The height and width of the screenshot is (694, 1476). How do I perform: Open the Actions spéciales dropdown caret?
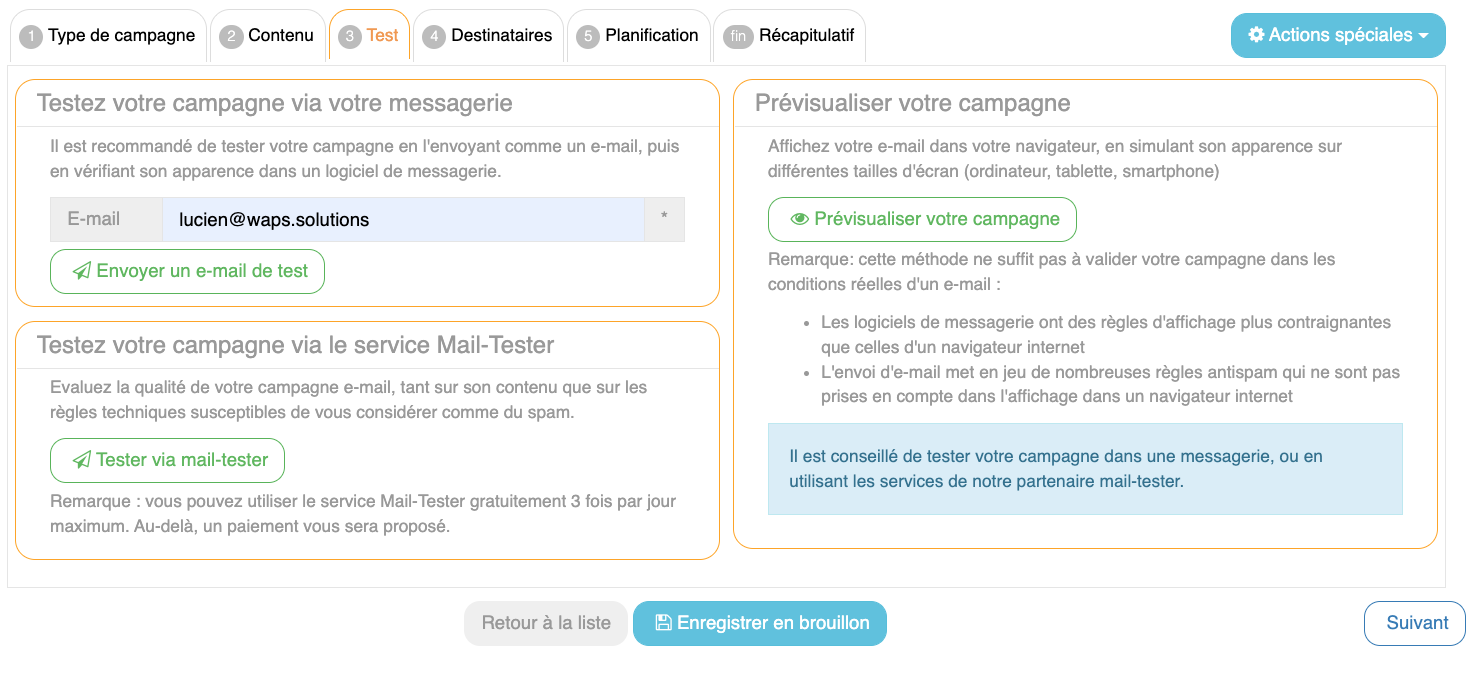click(x=1422, y=36)
